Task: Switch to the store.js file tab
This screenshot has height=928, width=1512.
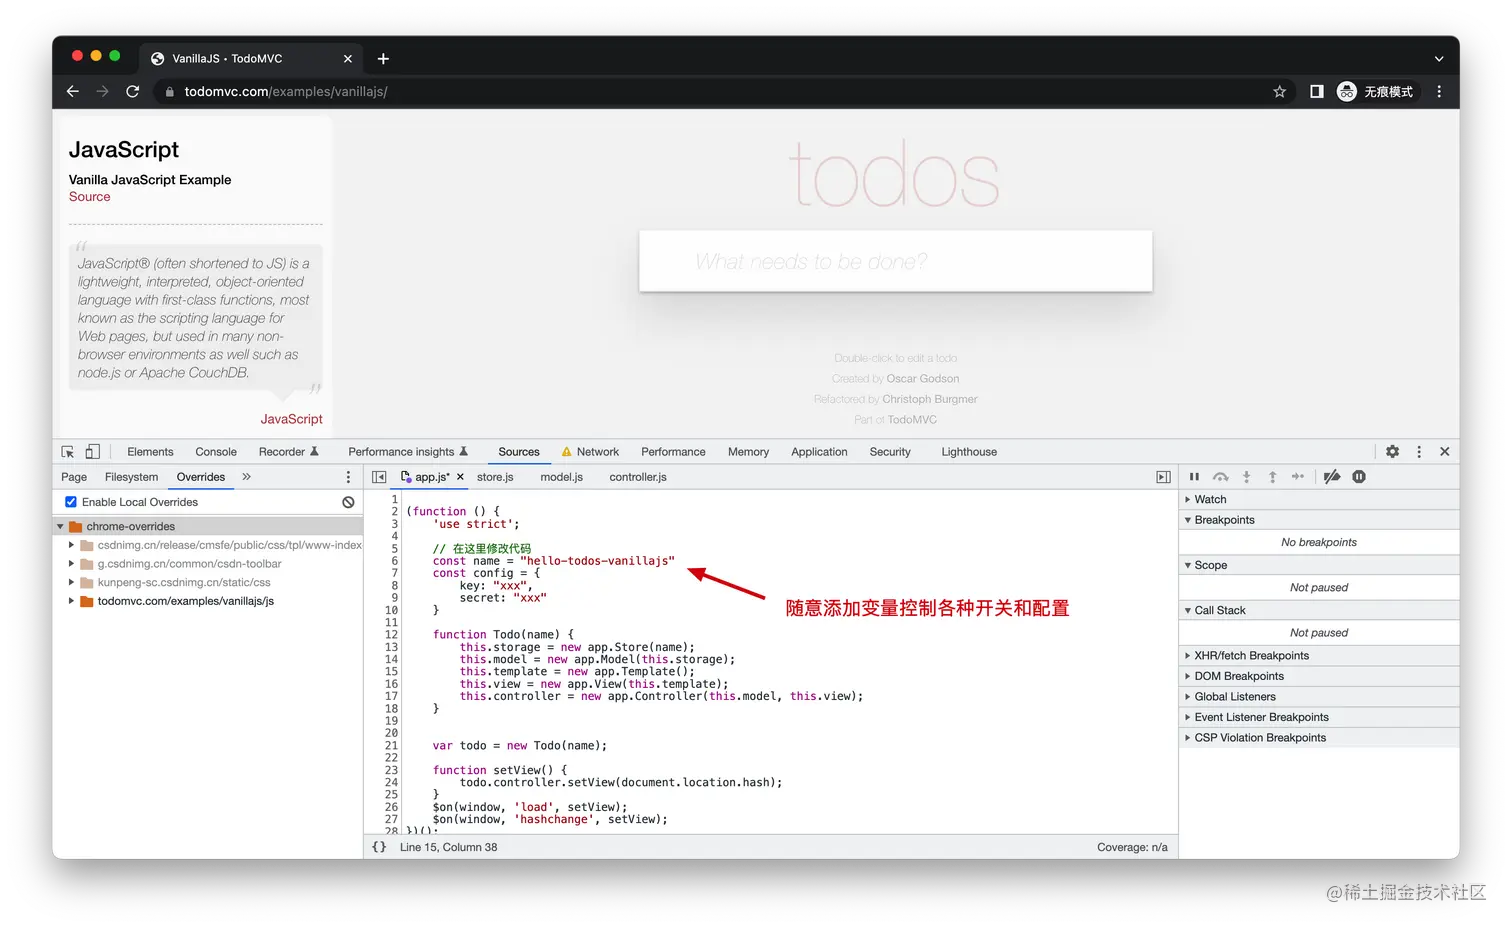Action: 495,477
